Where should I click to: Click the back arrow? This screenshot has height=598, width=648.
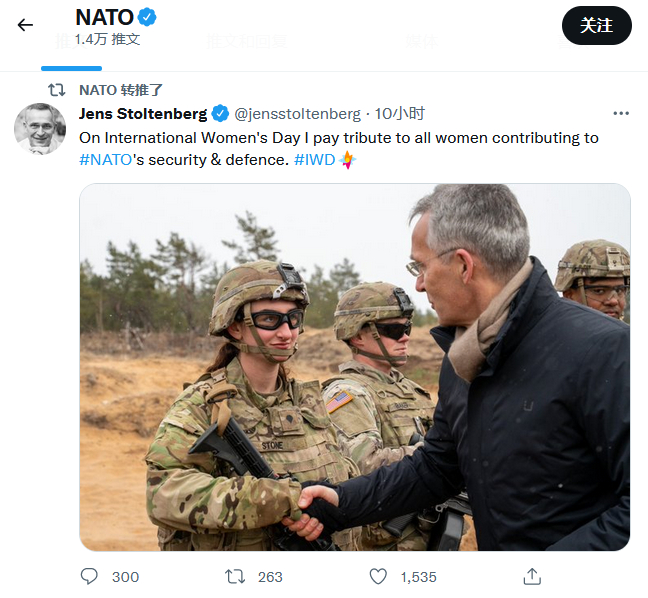click(x=25, y=25)
